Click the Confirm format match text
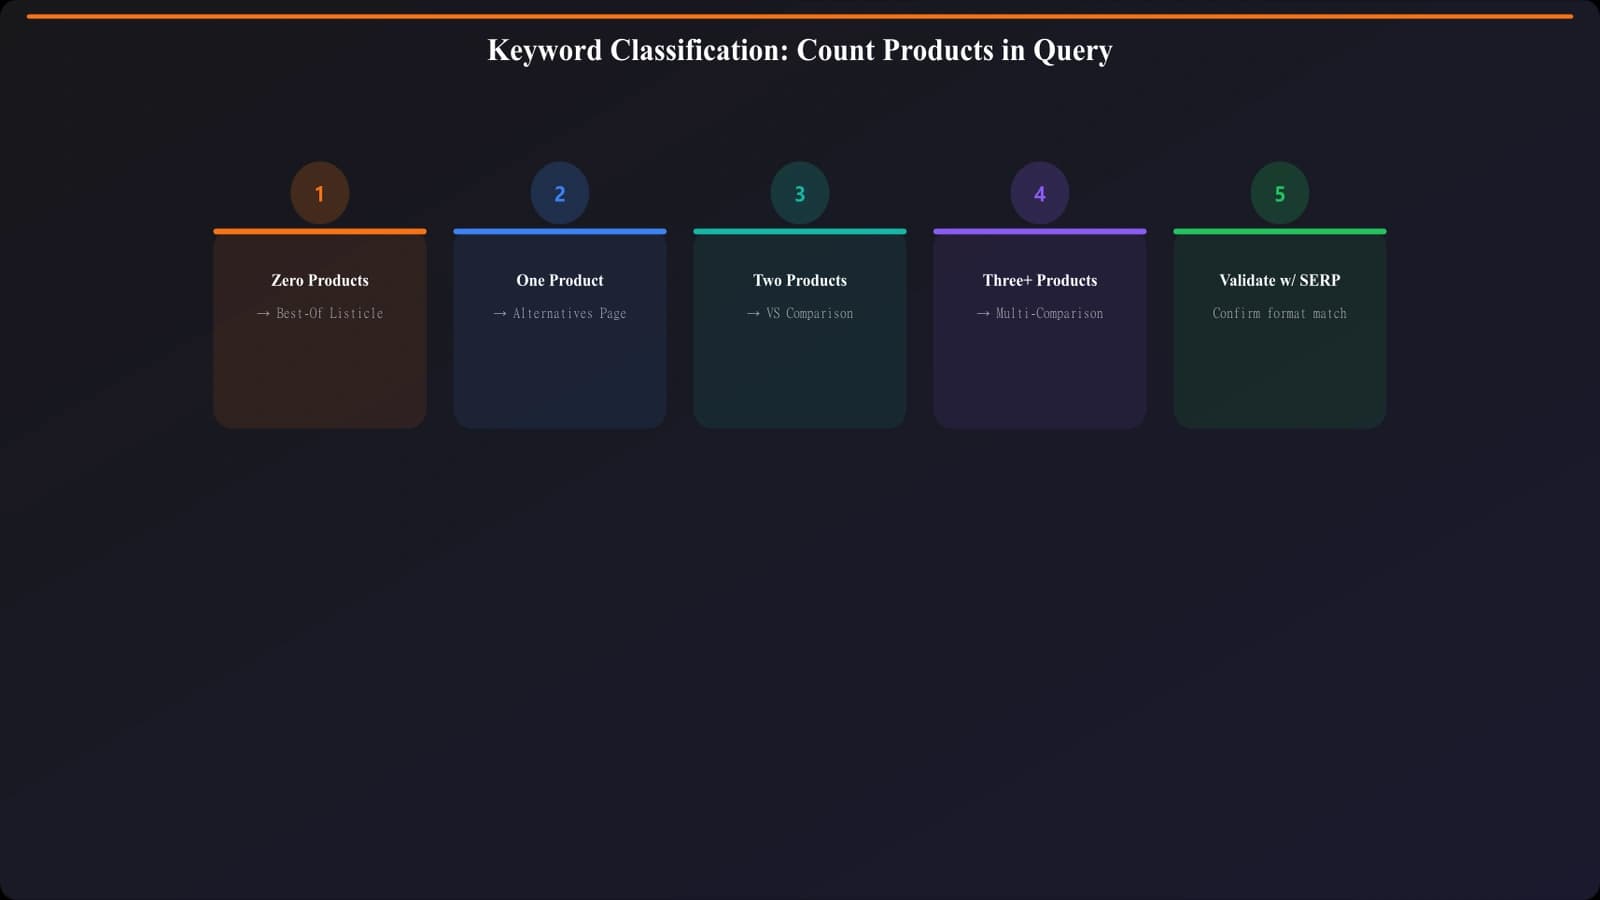This screenshot has height=900, width=1600. [x=1280, y=313]
